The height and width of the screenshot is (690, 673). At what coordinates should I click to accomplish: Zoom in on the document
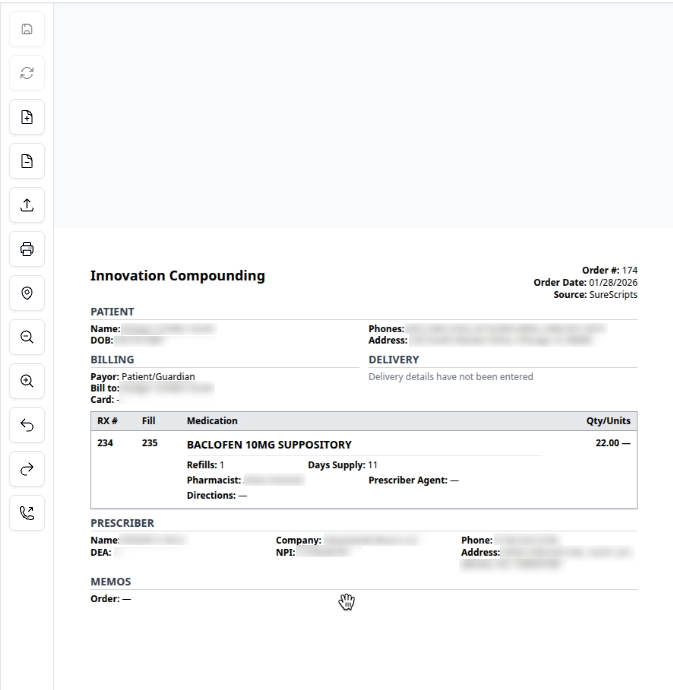27,381
